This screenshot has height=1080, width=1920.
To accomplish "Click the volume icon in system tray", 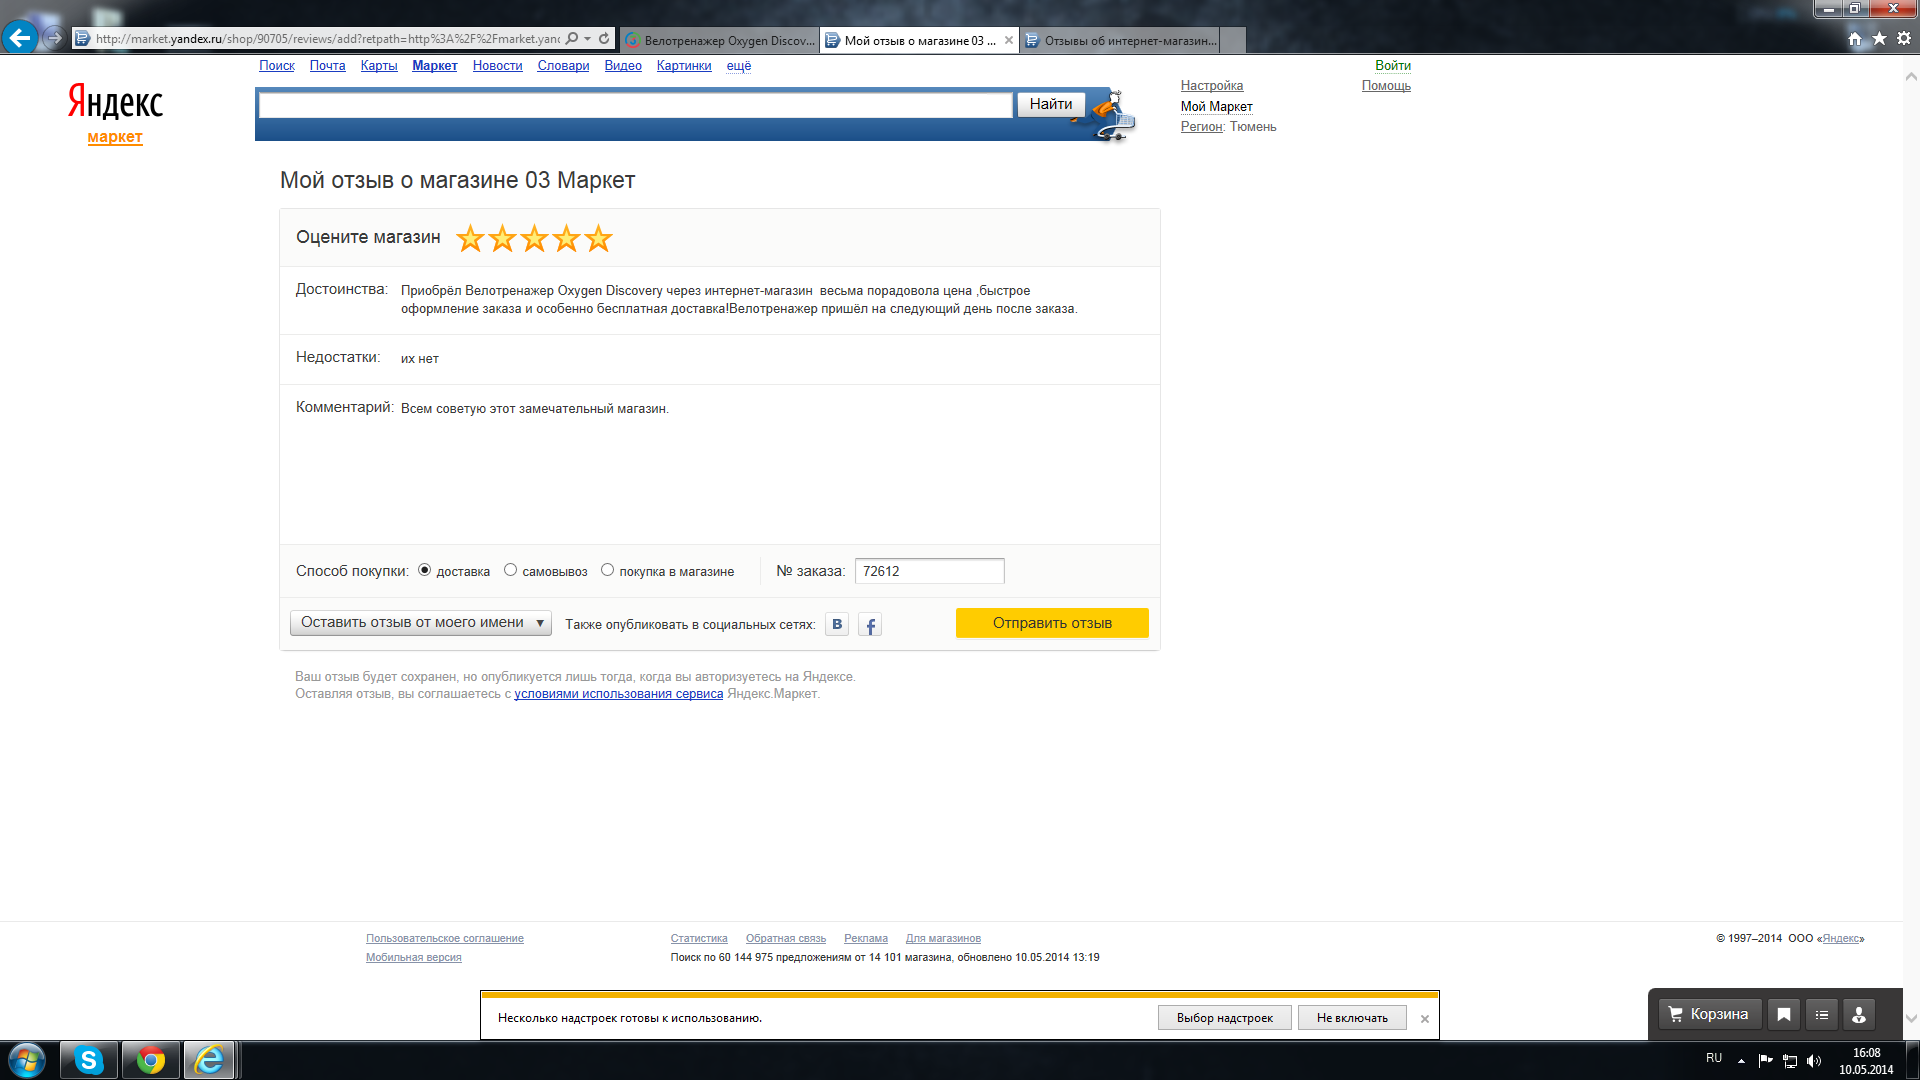I will 1814,1061.
